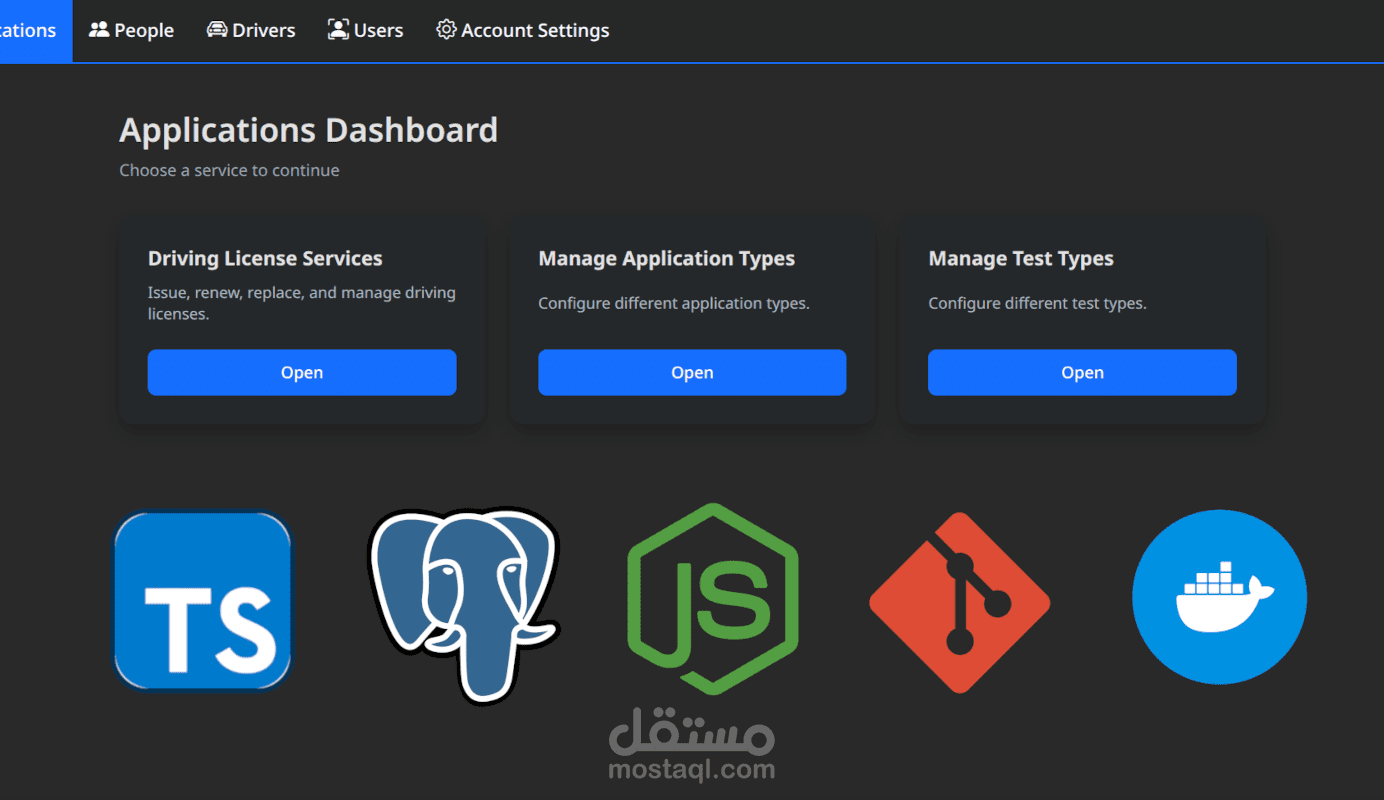
Task: Select the partially visible Applications tab
Action: [x=36, y=30]
